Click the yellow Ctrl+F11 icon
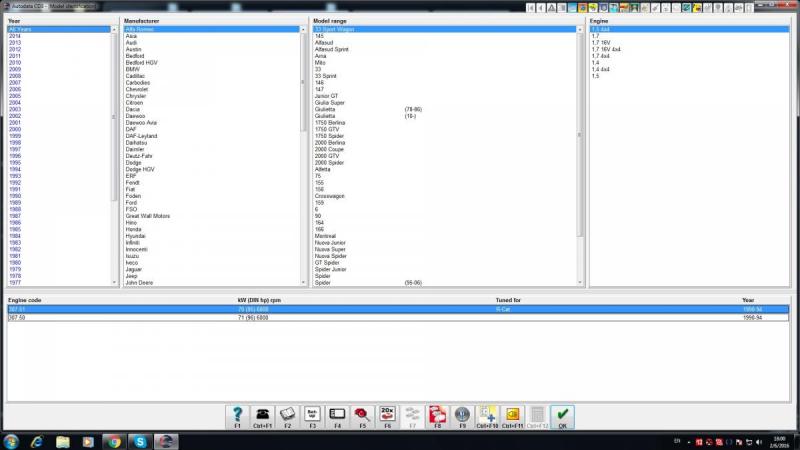The width and height of the screenshot is (800, 450). pyautogui.click(x=512, y=417)
